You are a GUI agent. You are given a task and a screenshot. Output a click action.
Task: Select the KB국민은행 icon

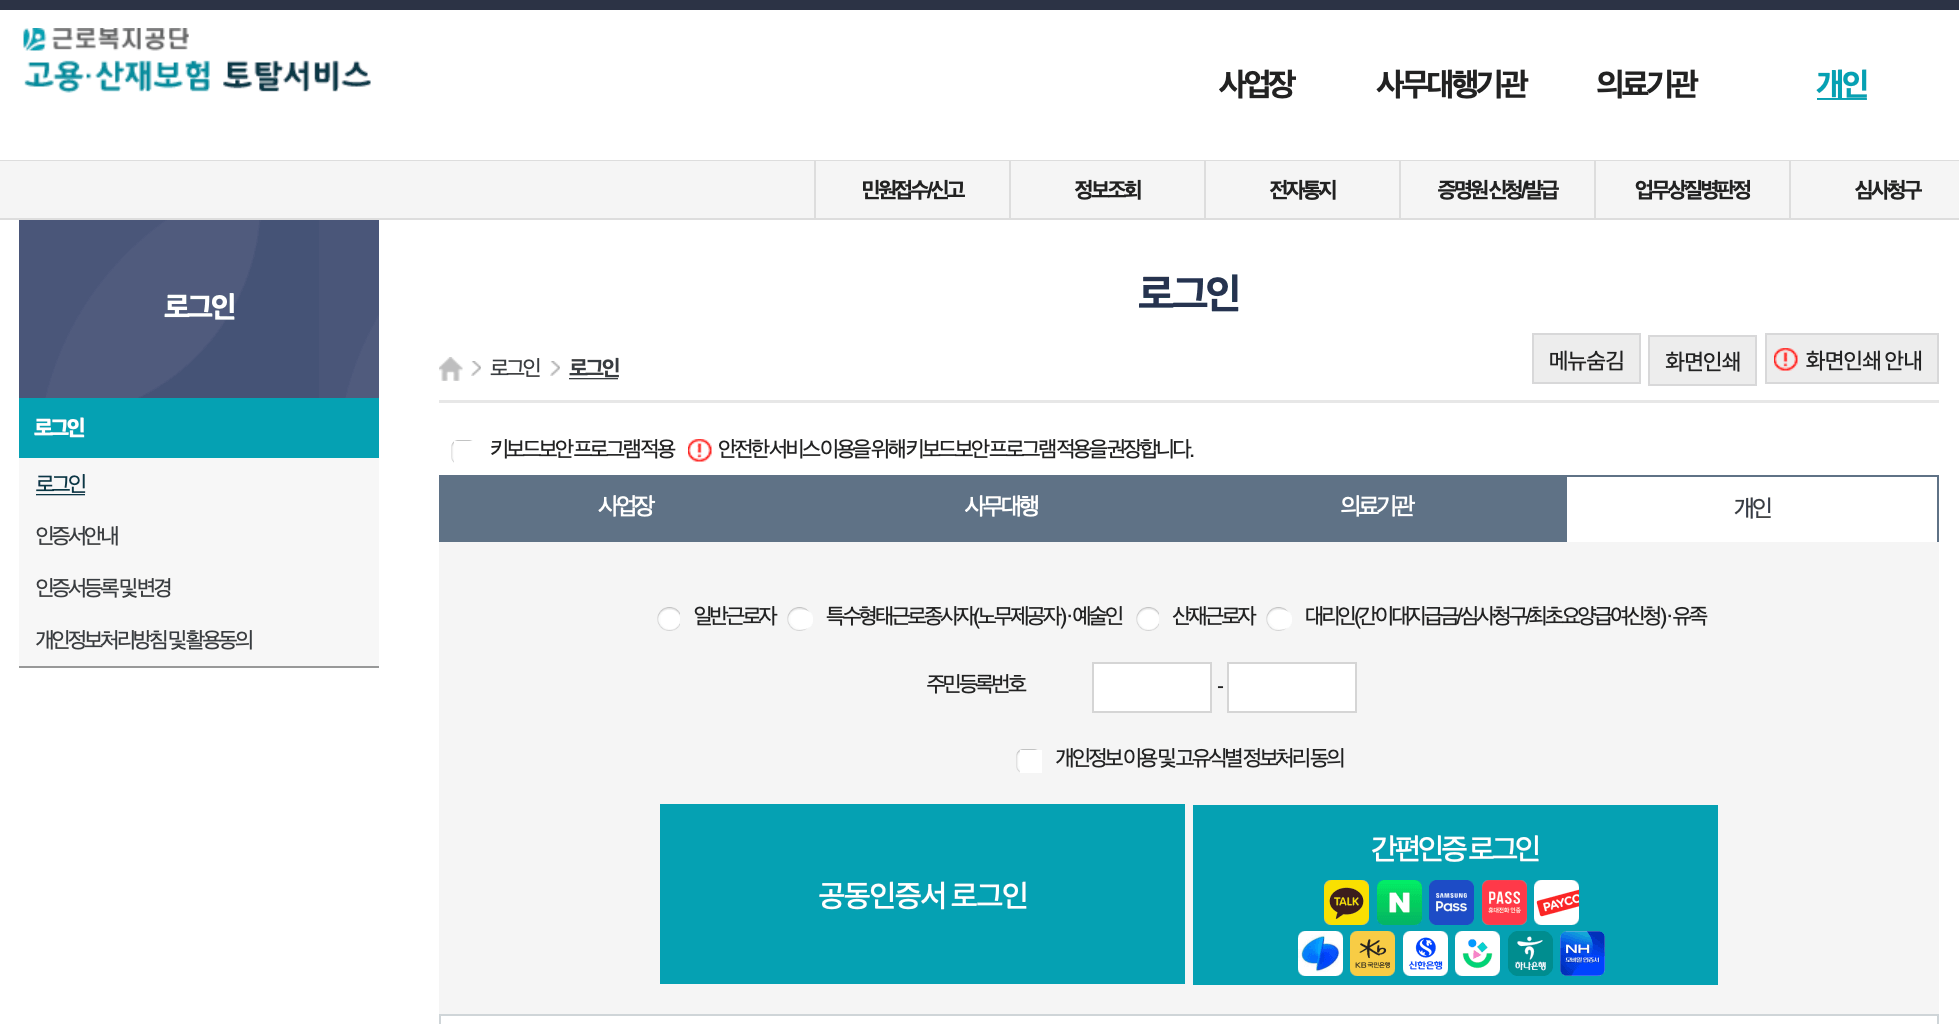click(x=1372, y=953)
